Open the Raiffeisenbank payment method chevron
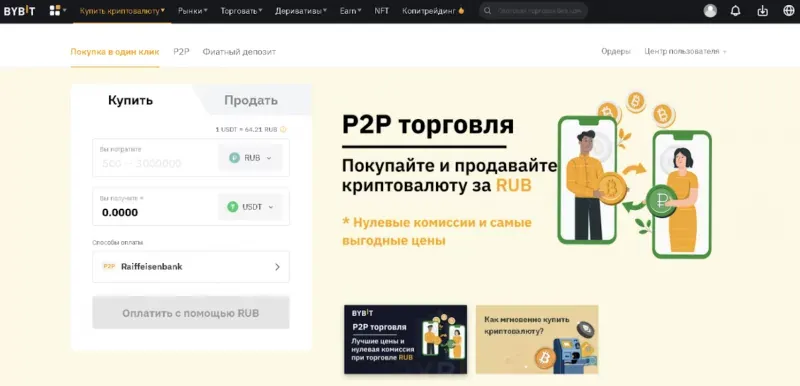 (277, 267)
